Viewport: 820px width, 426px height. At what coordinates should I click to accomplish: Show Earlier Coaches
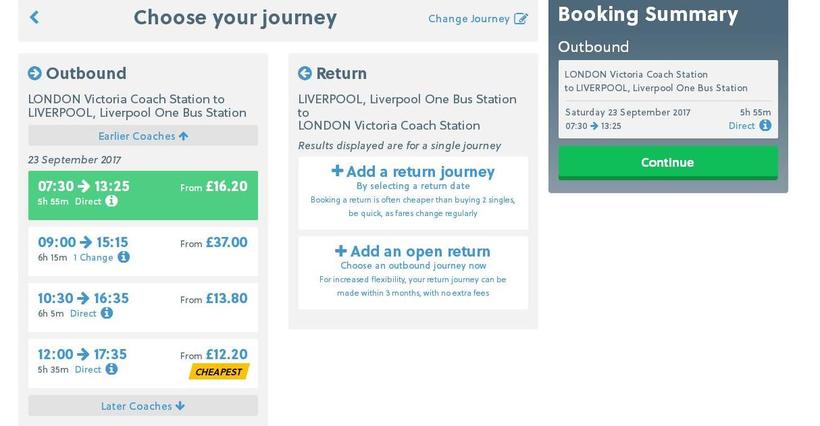click(143, 136)
